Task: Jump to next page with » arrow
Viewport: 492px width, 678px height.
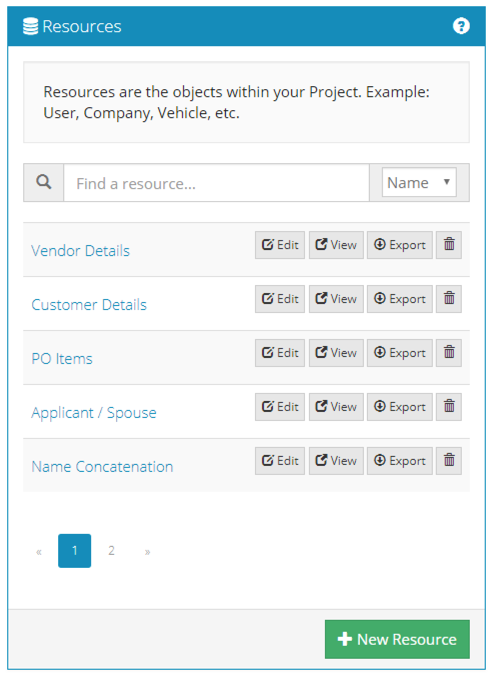Action: tap(147, 551)
